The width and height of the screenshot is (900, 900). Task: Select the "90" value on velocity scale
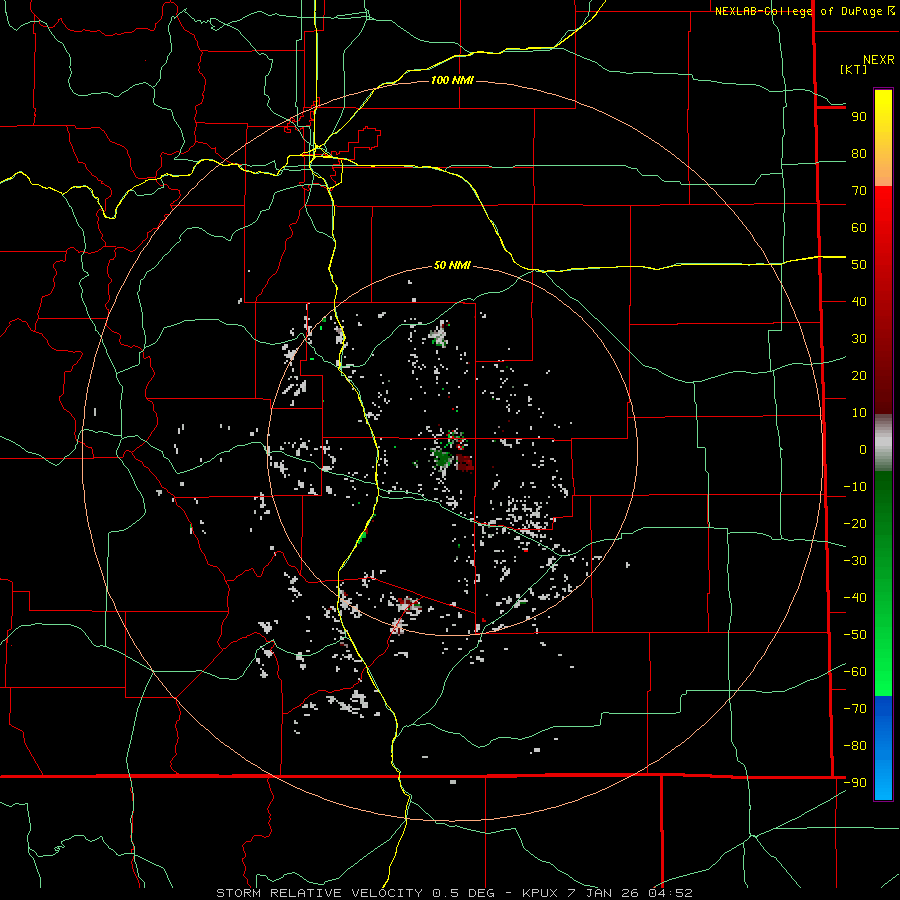click(x=859, y=117)
